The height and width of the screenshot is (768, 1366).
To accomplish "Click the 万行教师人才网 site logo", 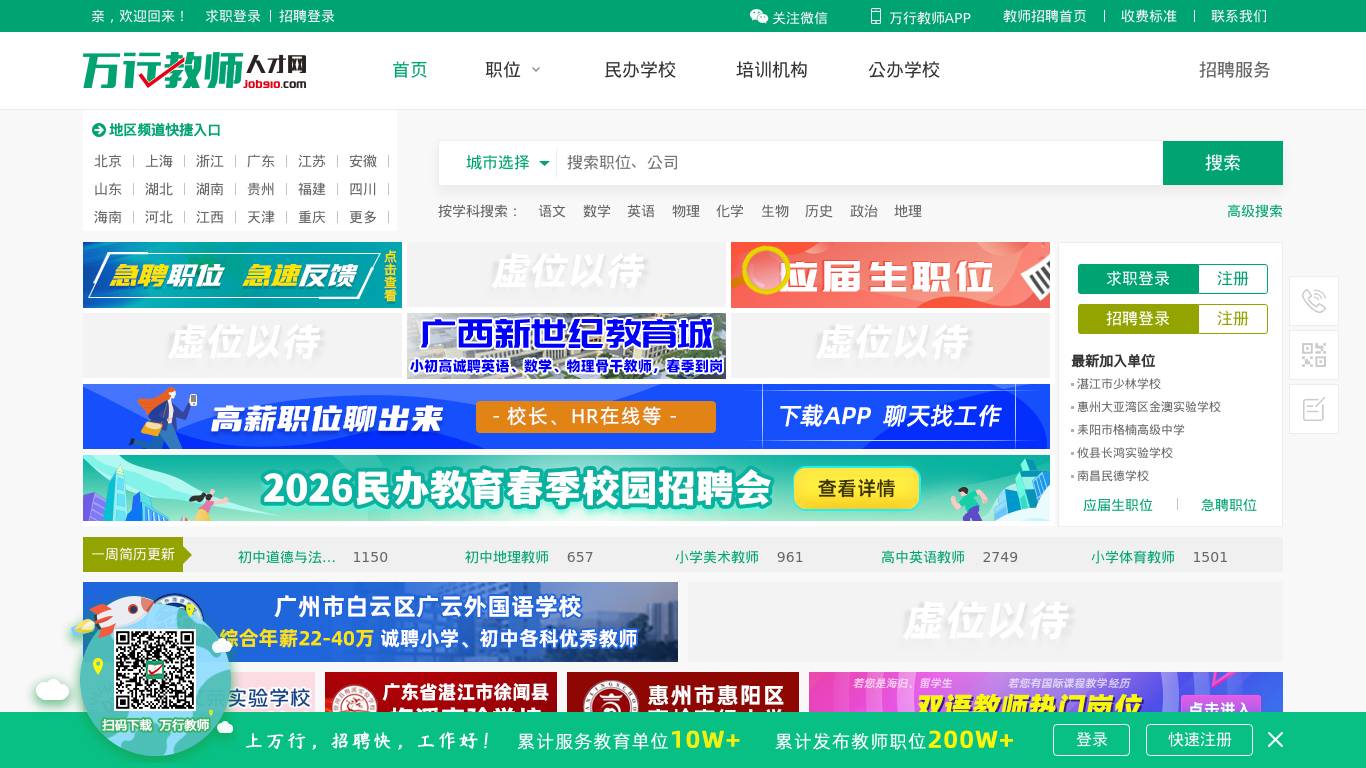I will click(x=194, y=70).
